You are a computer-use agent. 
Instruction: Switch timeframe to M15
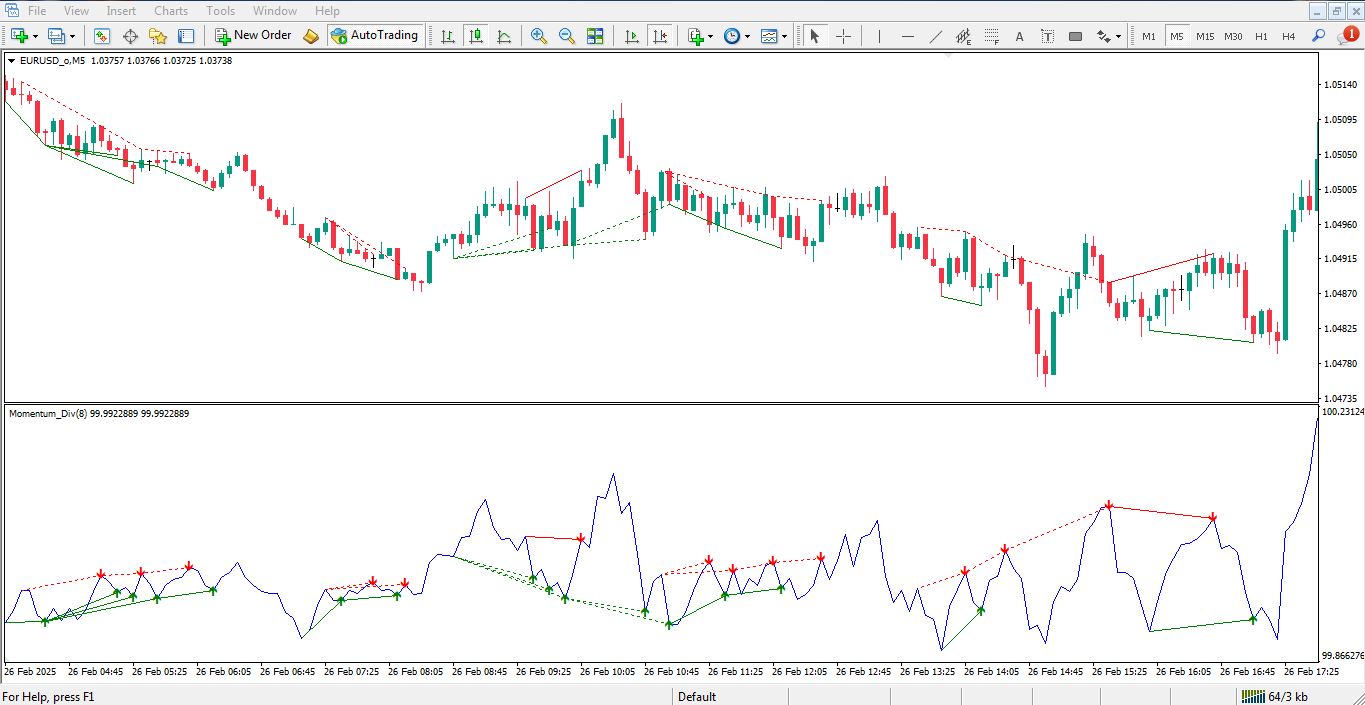tap(1205, 36)
